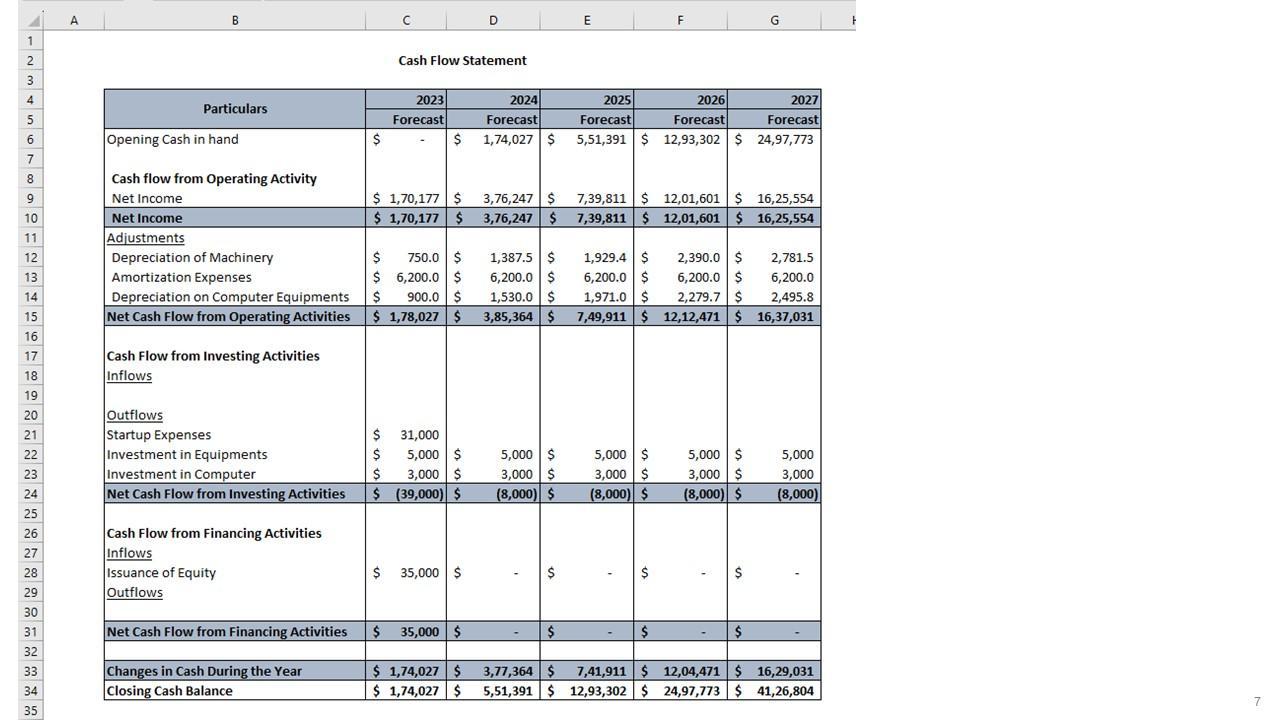Viewport: 1280px width, 720px height.
Task: Select change in cash value 7,41,911
Action: (587, 671)
